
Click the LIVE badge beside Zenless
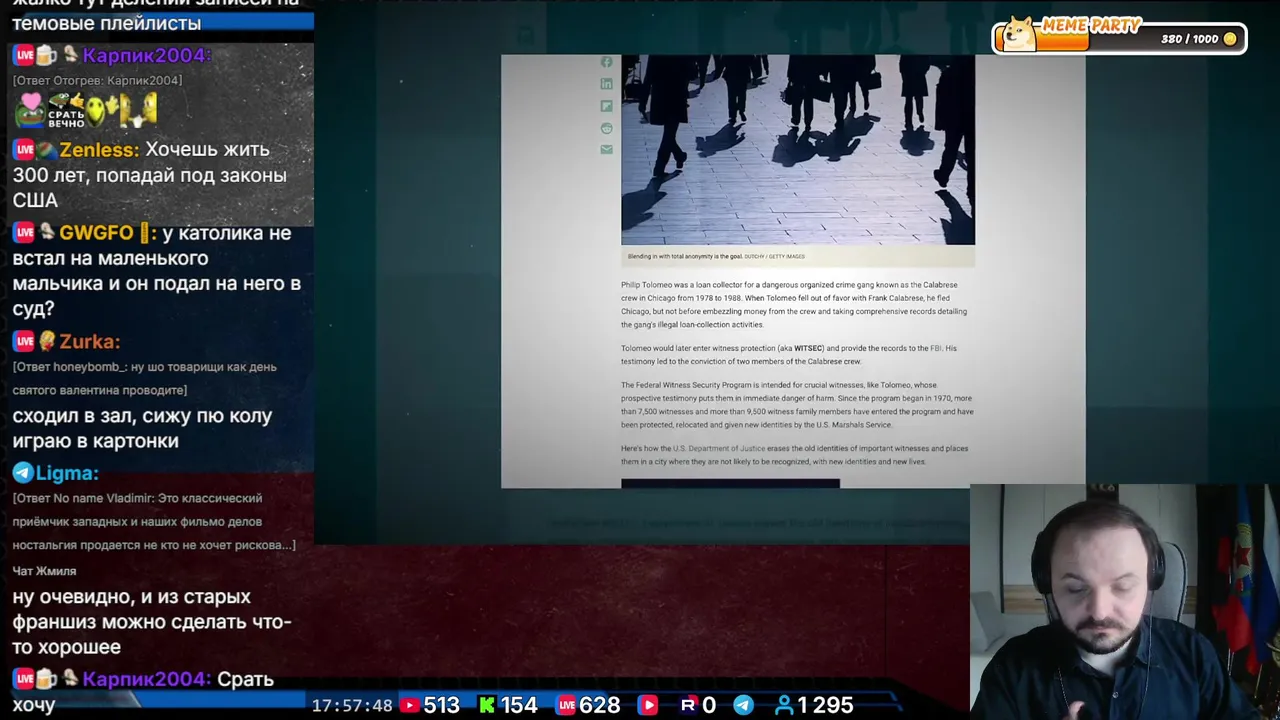pos(24,150)
